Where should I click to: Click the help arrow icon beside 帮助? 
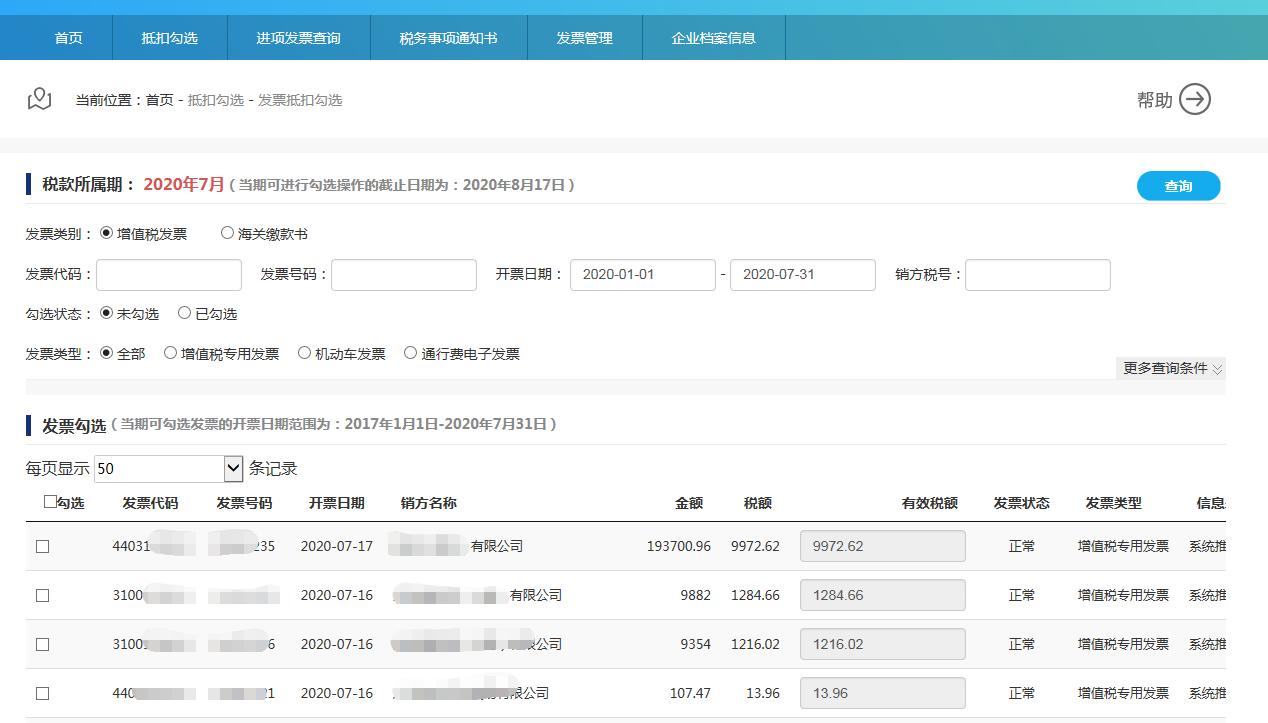(1196, 99)
